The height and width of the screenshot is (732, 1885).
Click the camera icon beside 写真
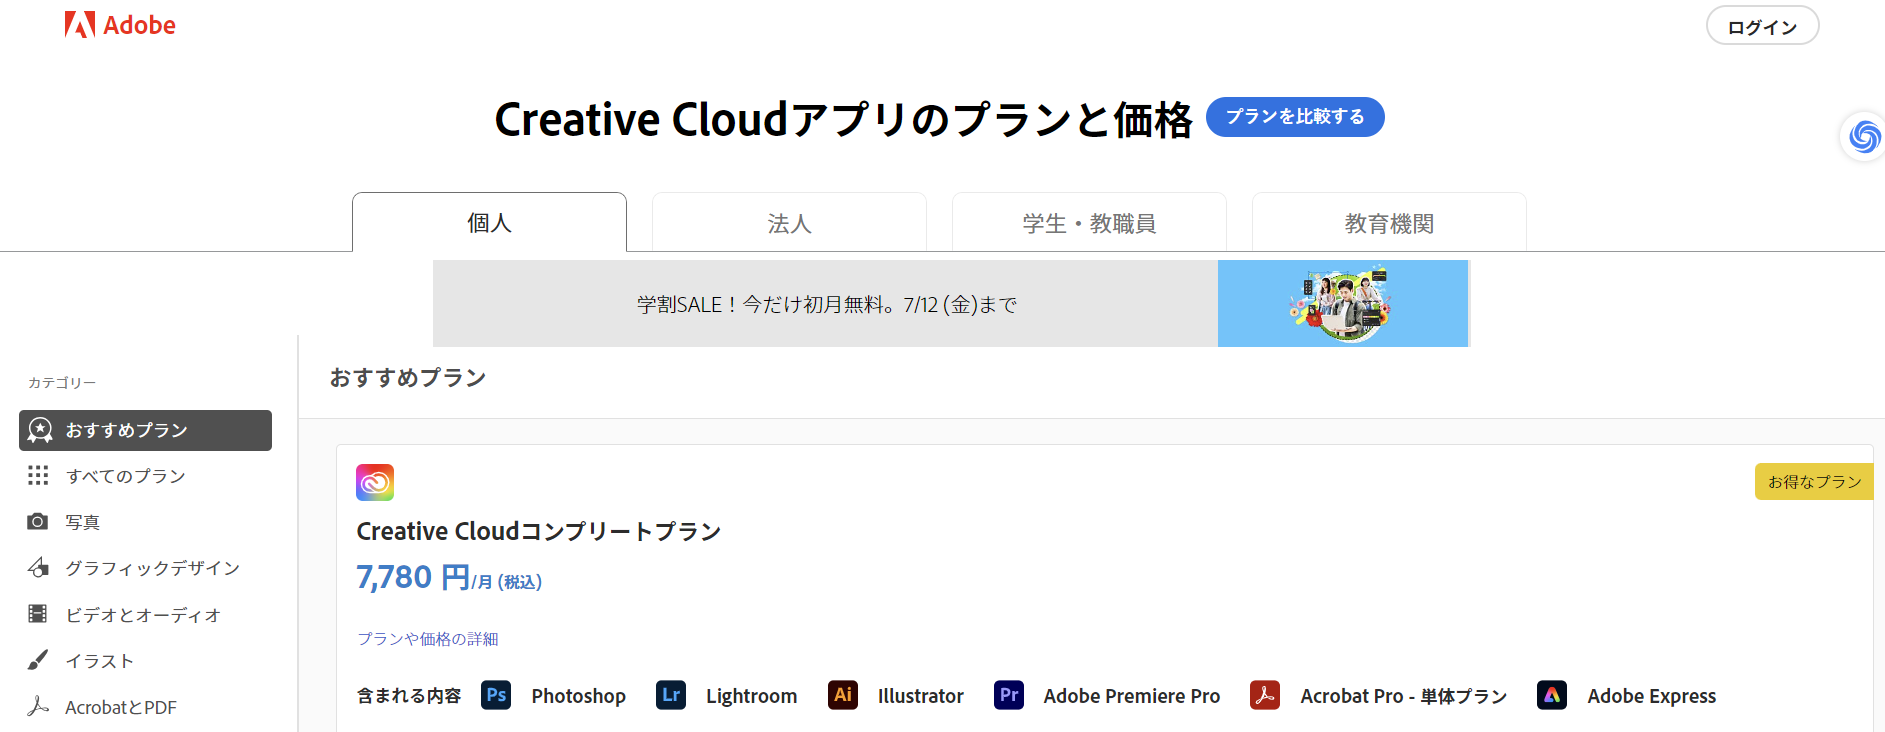[x=38, y=521]
